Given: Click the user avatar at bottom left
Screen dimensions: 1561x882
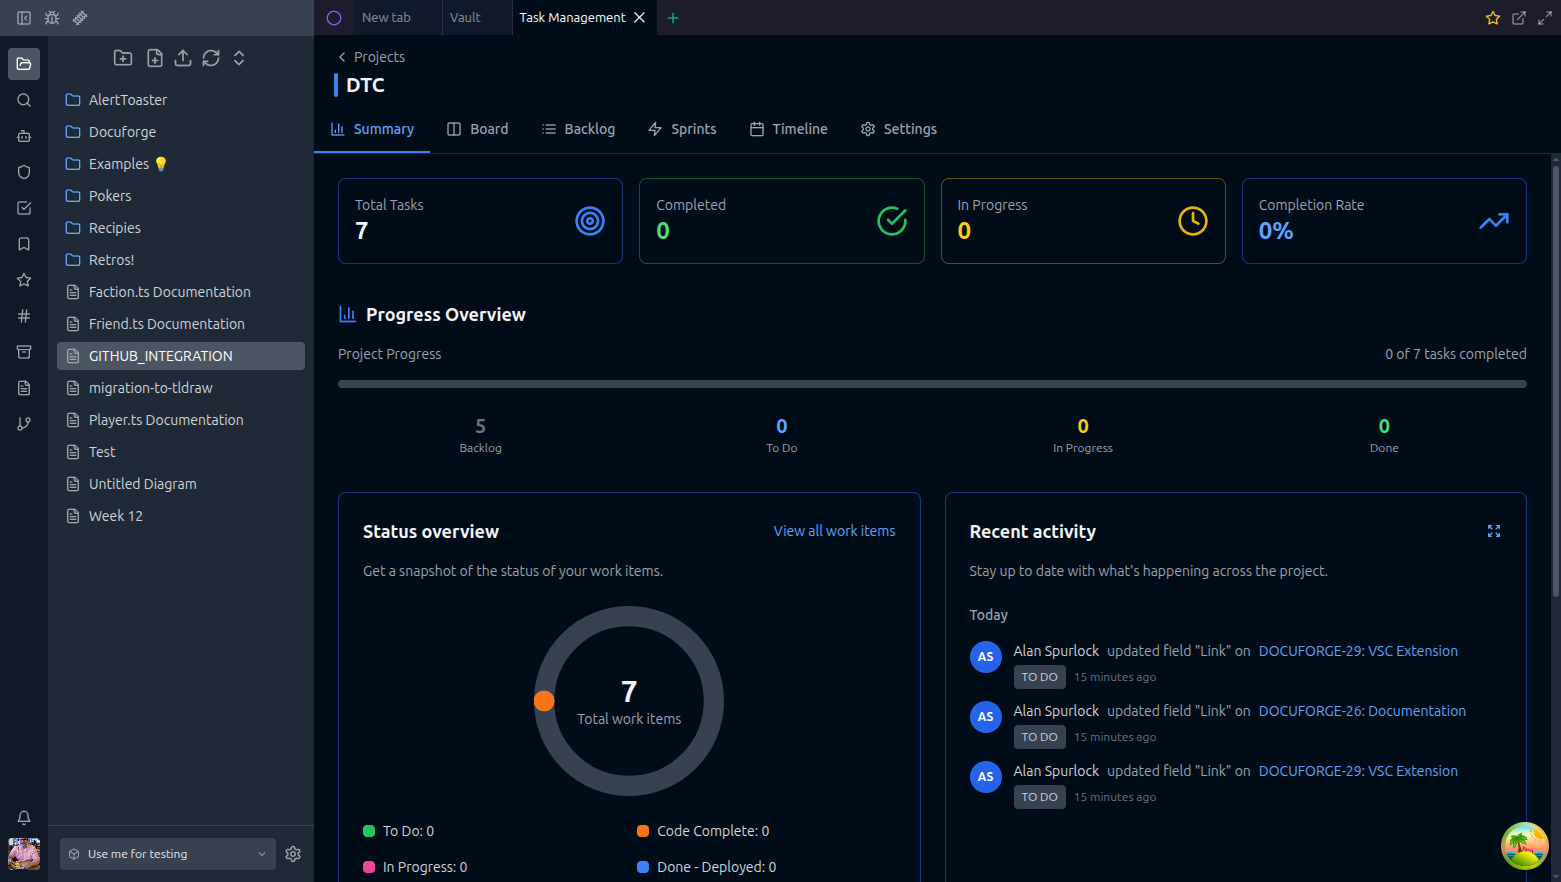Looking at the screenshot, I should (x=24, y=854).
